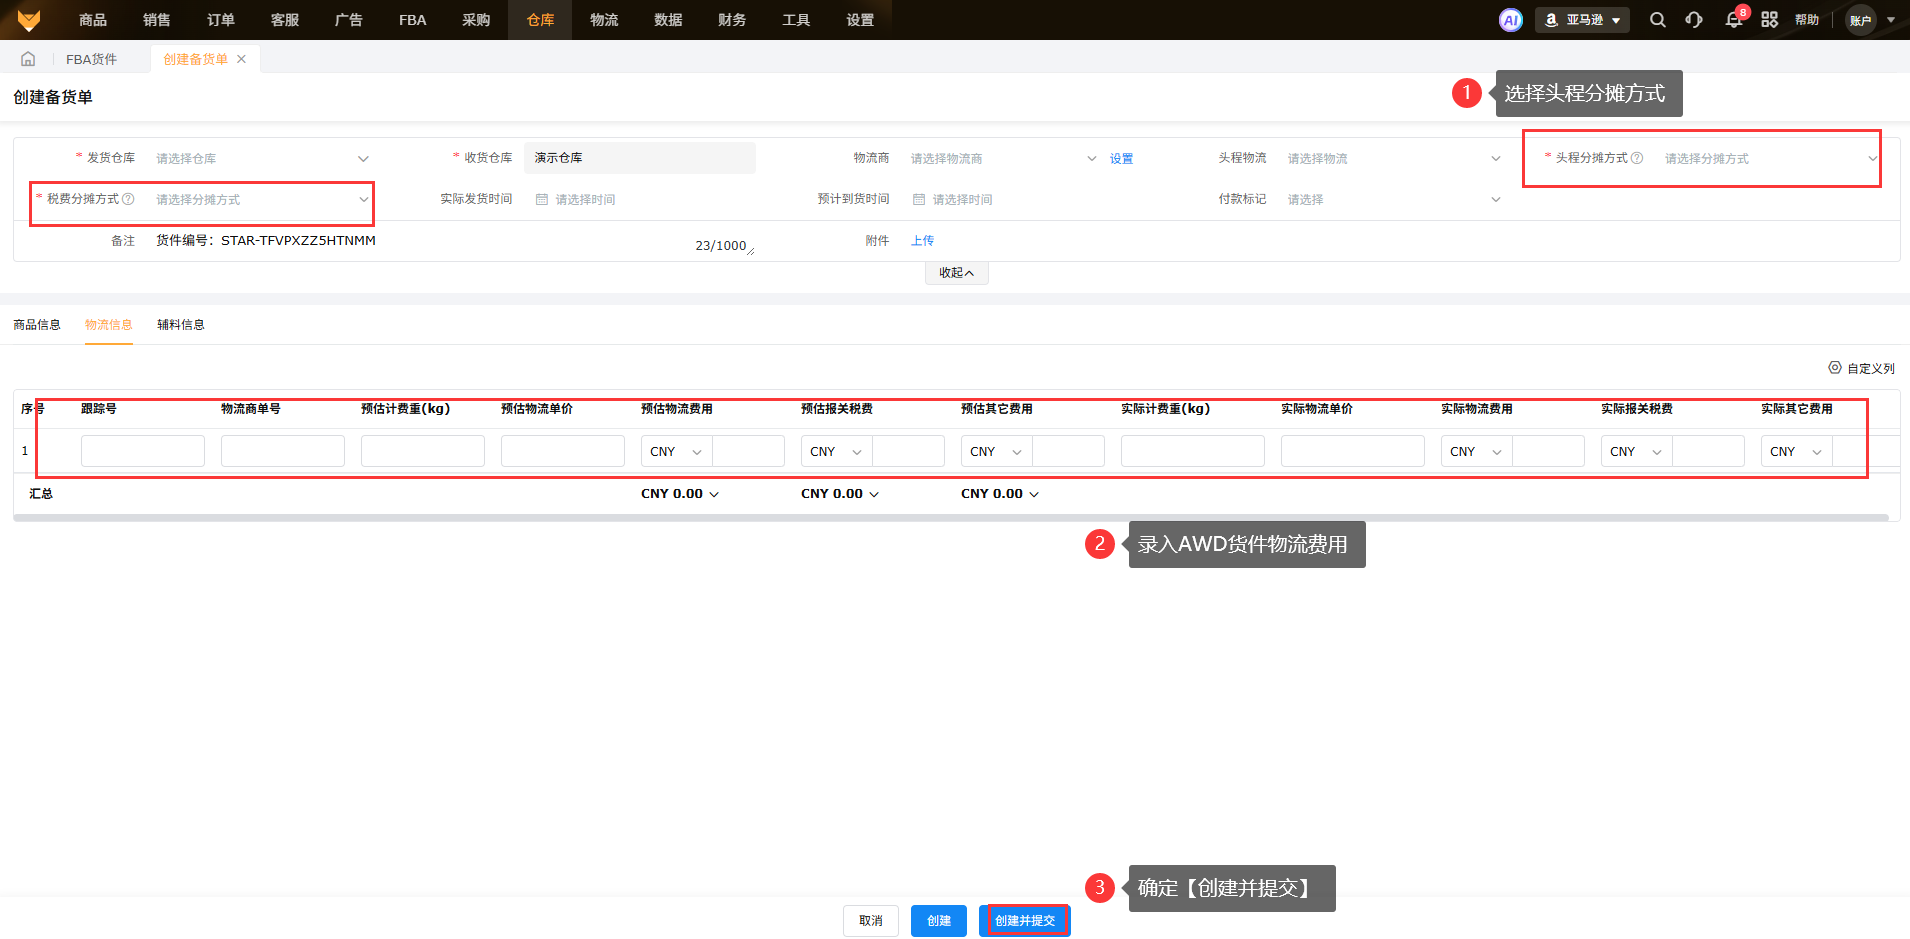This screenshot has width=1910, height=939.
Task: Click the 上传 attachment link
Action: click(x=922, y=241)
